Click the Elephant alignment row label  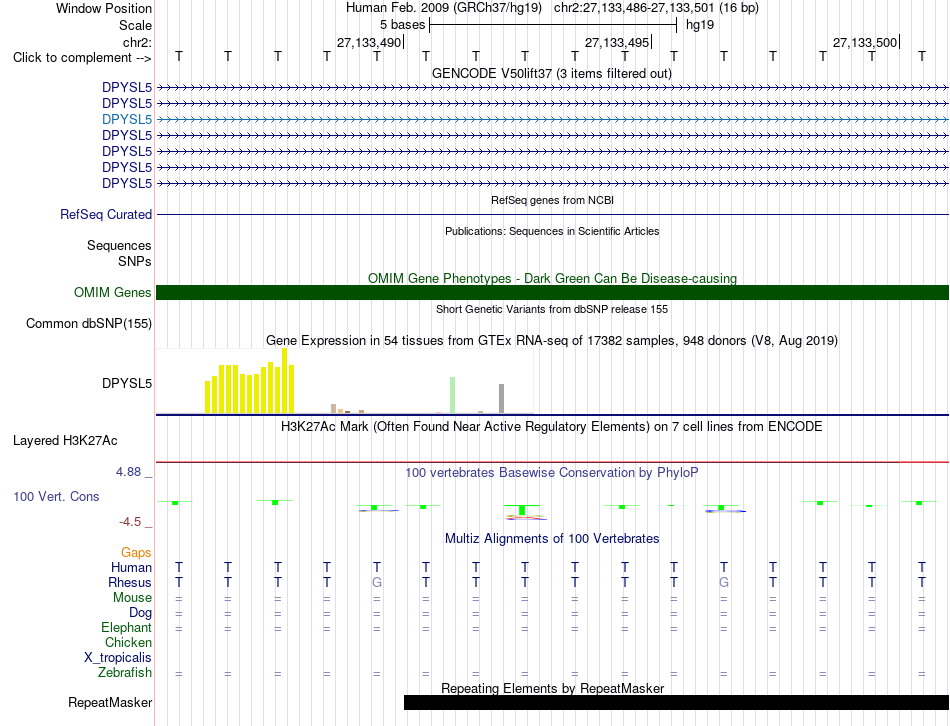127,628
